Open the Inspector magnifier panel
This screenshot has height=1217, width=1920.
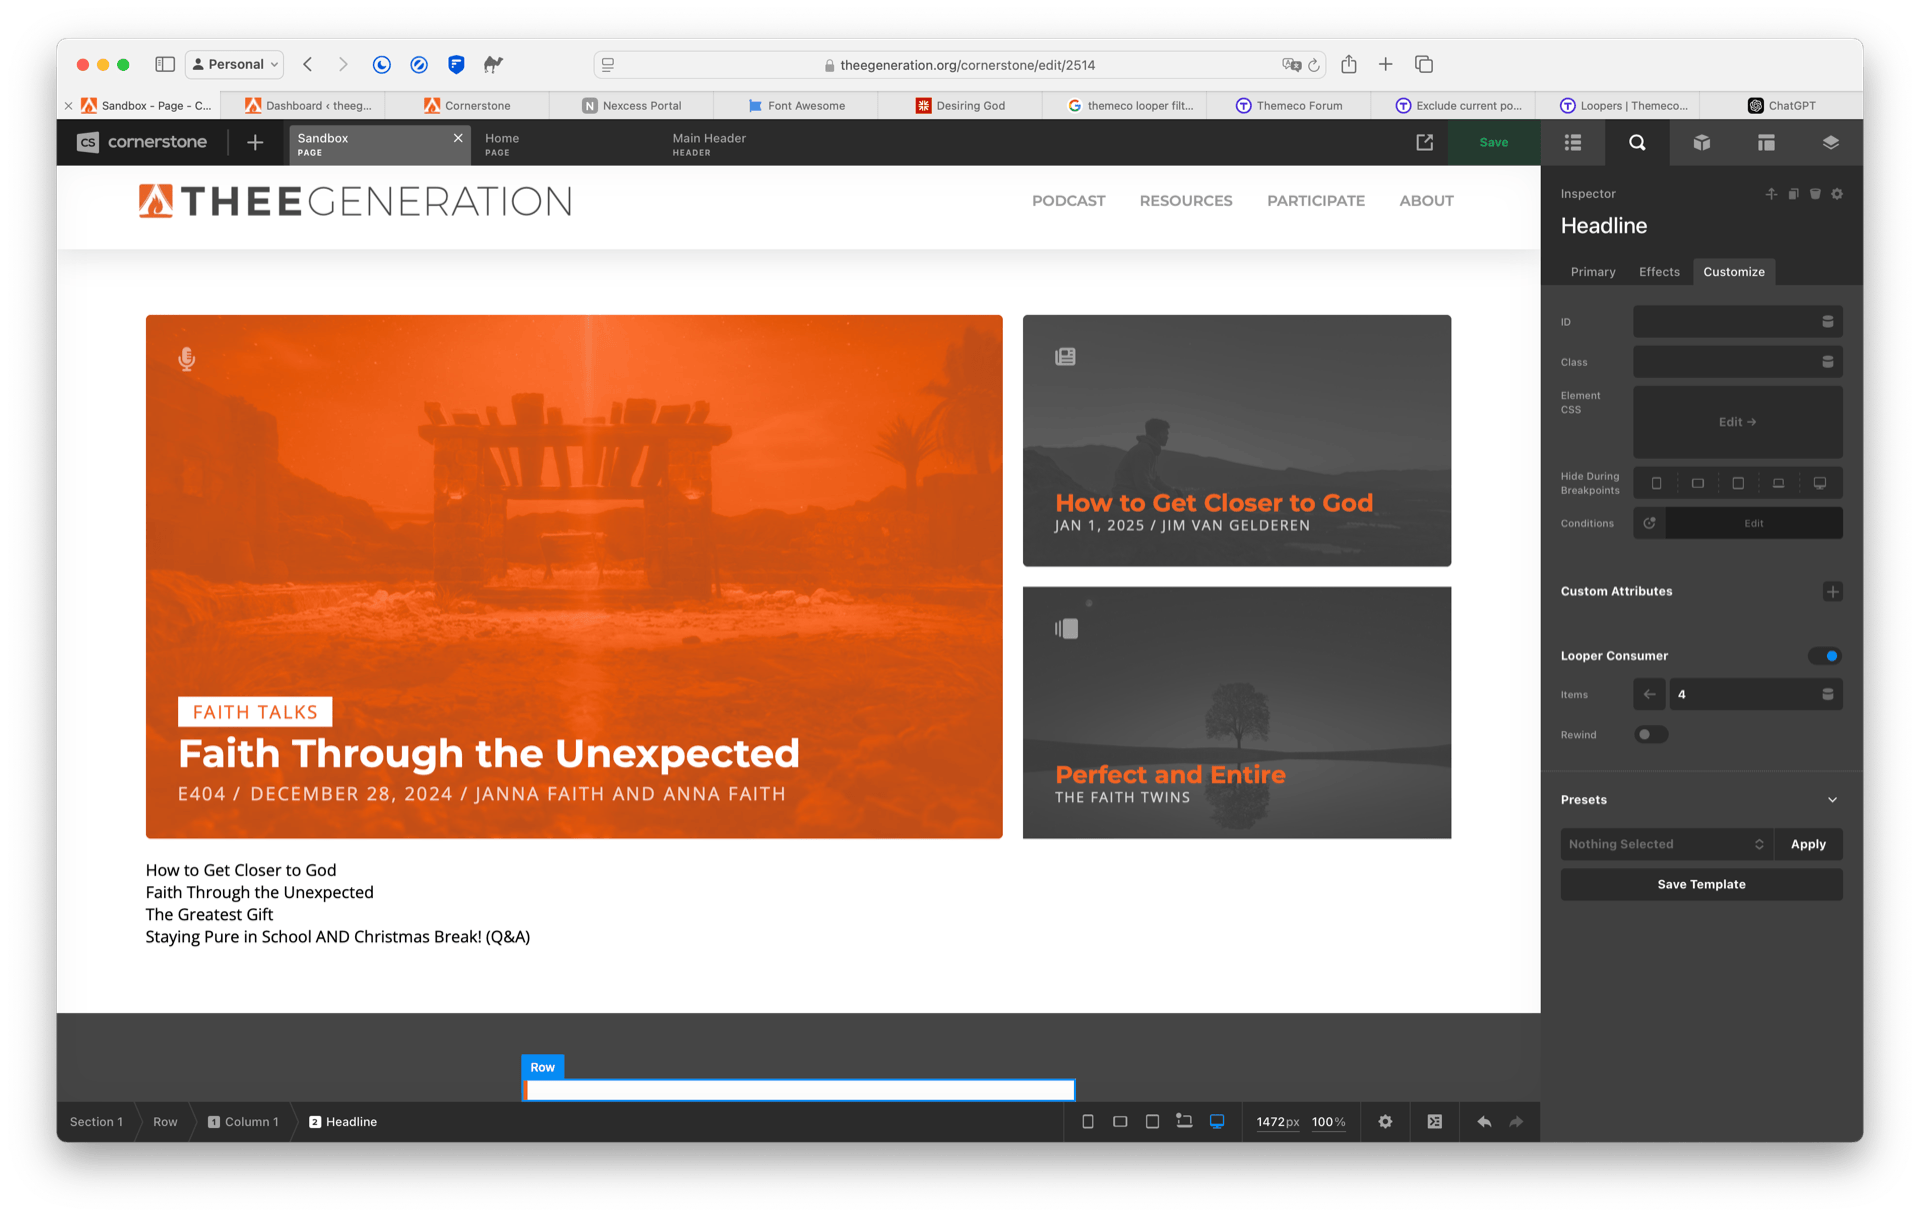(x=1637, y=143)
